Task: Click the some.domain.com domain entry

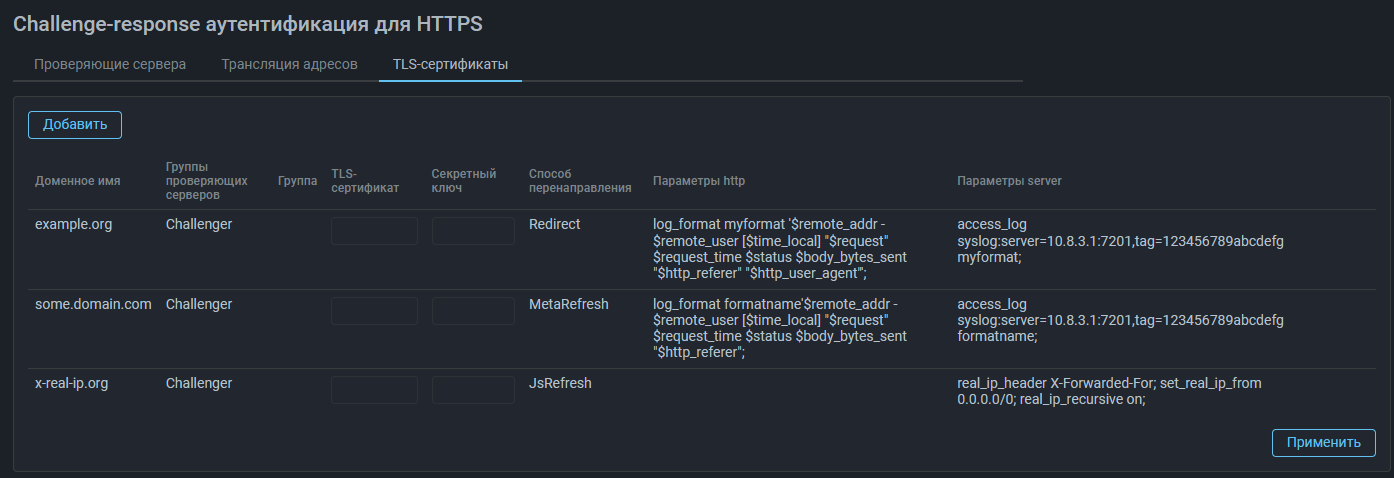Action: (93, 304)
